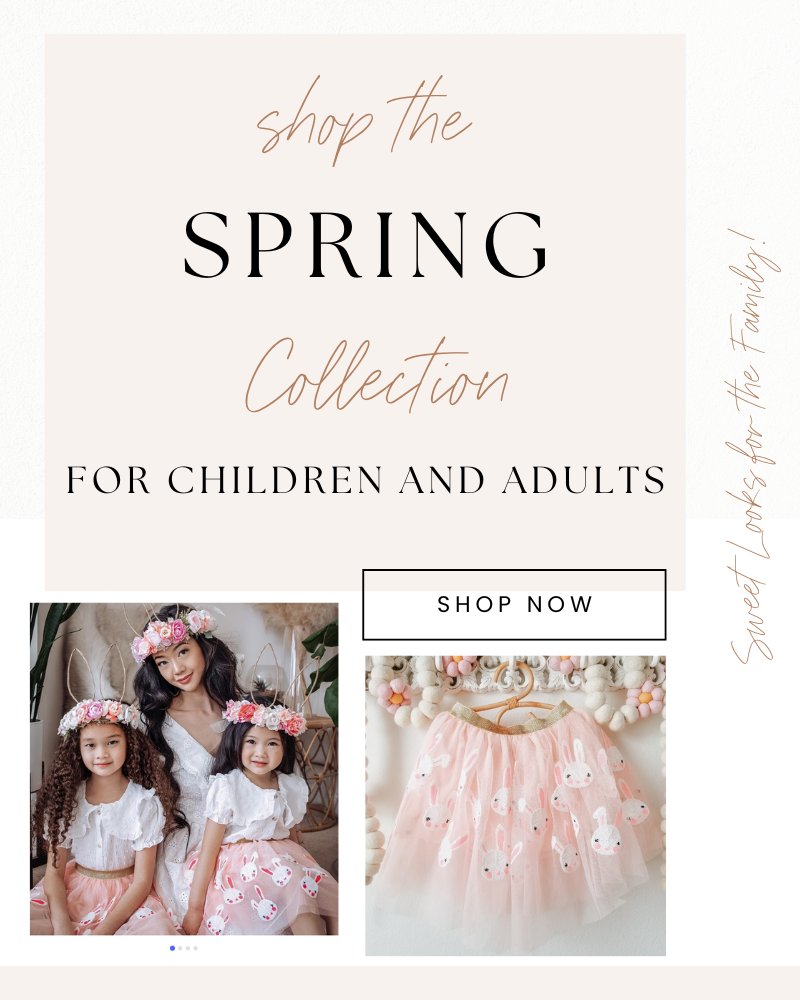The image size is (800, 1000).
Task: Click the beige footer strip at bottom
Action: point(400,983)
